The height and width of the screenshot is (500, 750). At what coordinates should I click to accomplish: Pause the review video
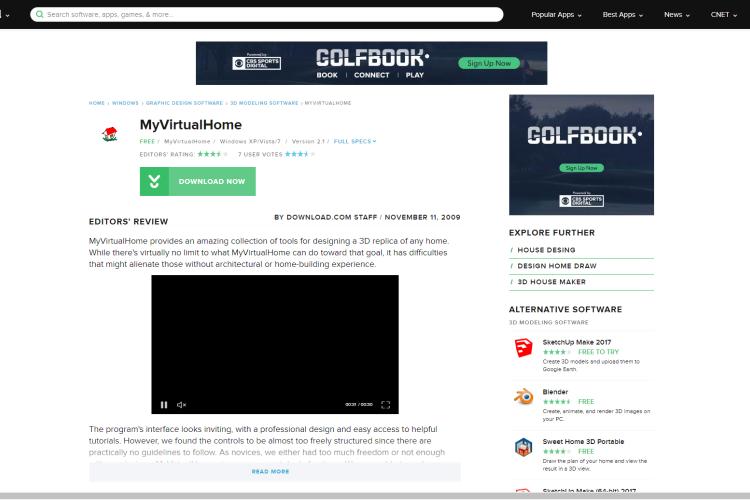tap(164, 405)
